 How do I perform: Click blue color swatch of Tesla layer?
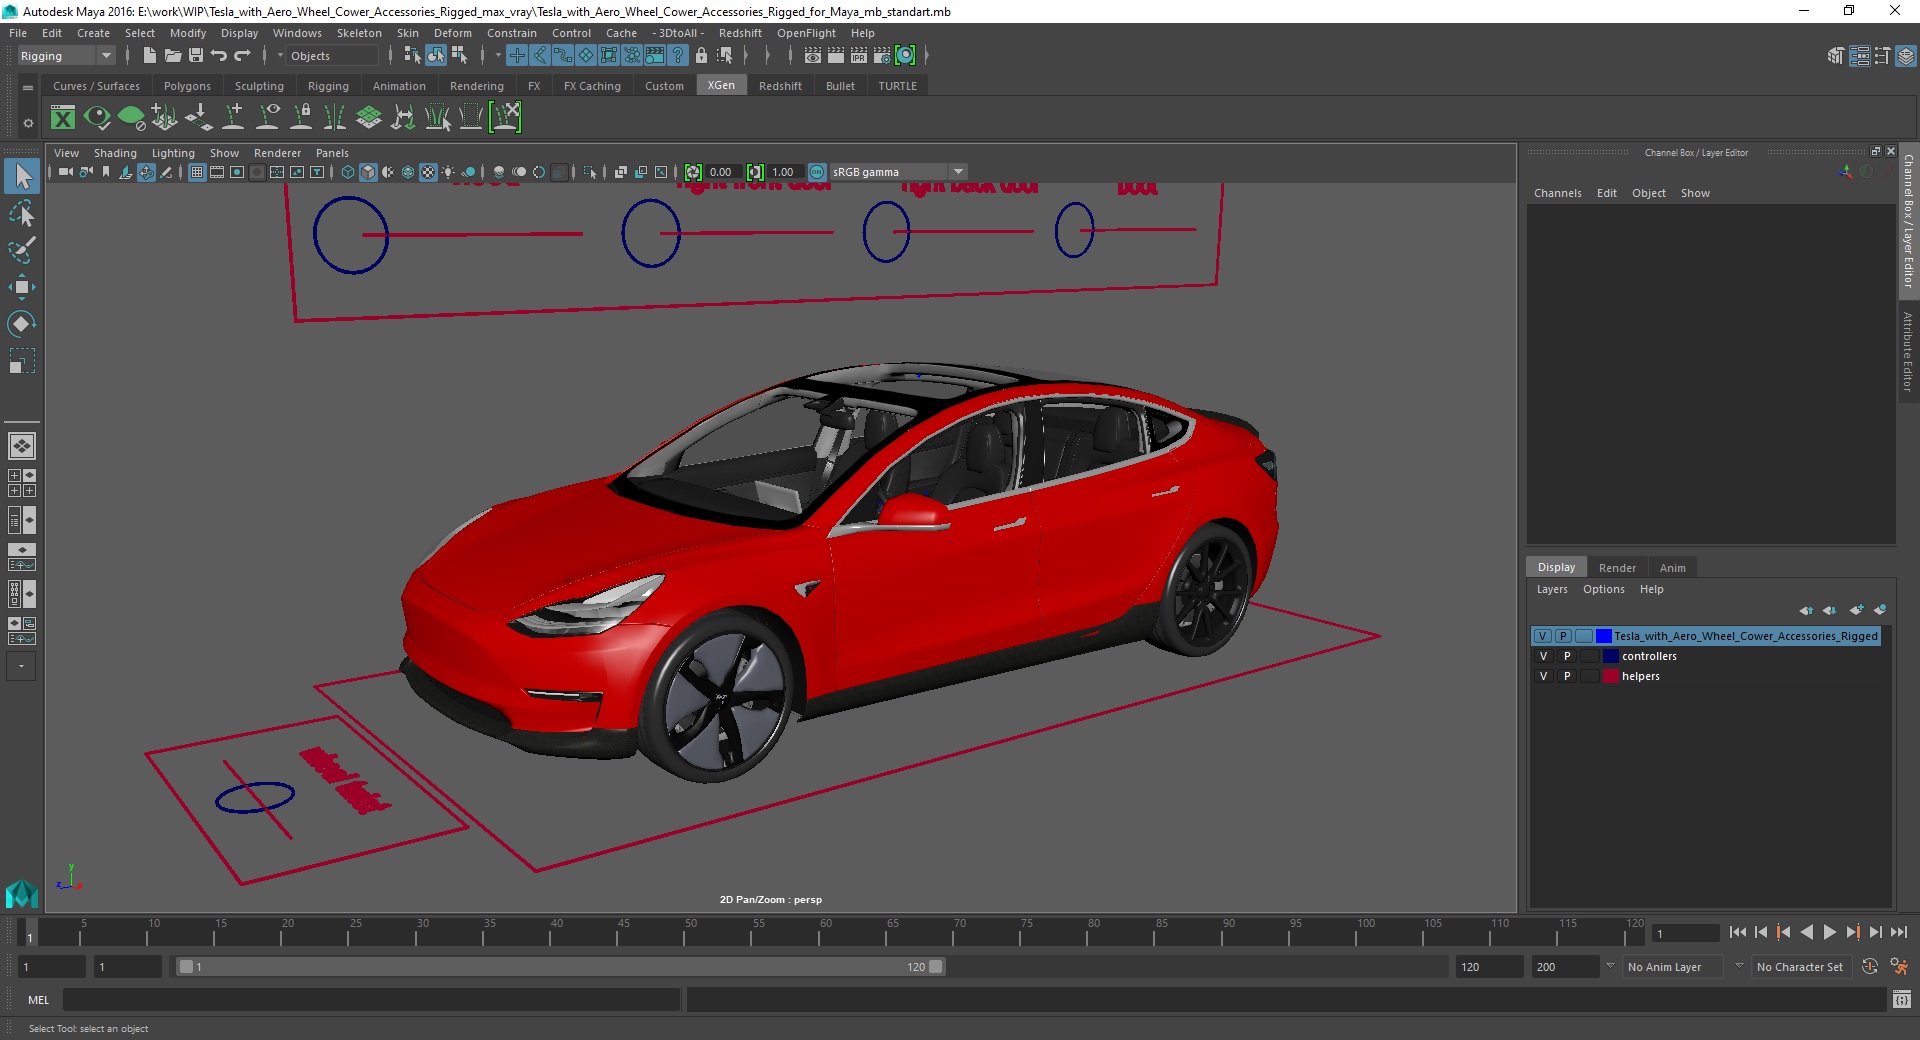tap(1604, 636)
